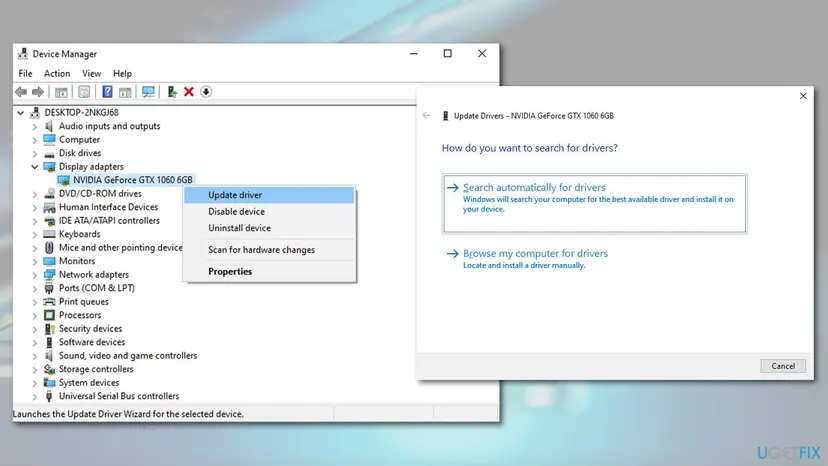Click the Human Interface Devices icon

pos(49,207)
